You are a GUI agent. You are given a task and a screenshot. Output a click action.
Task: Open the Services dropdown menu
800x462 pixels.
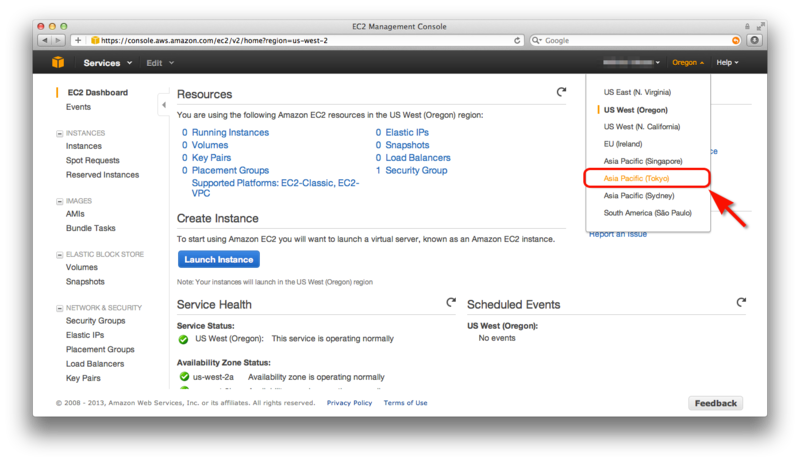[108, 63]
